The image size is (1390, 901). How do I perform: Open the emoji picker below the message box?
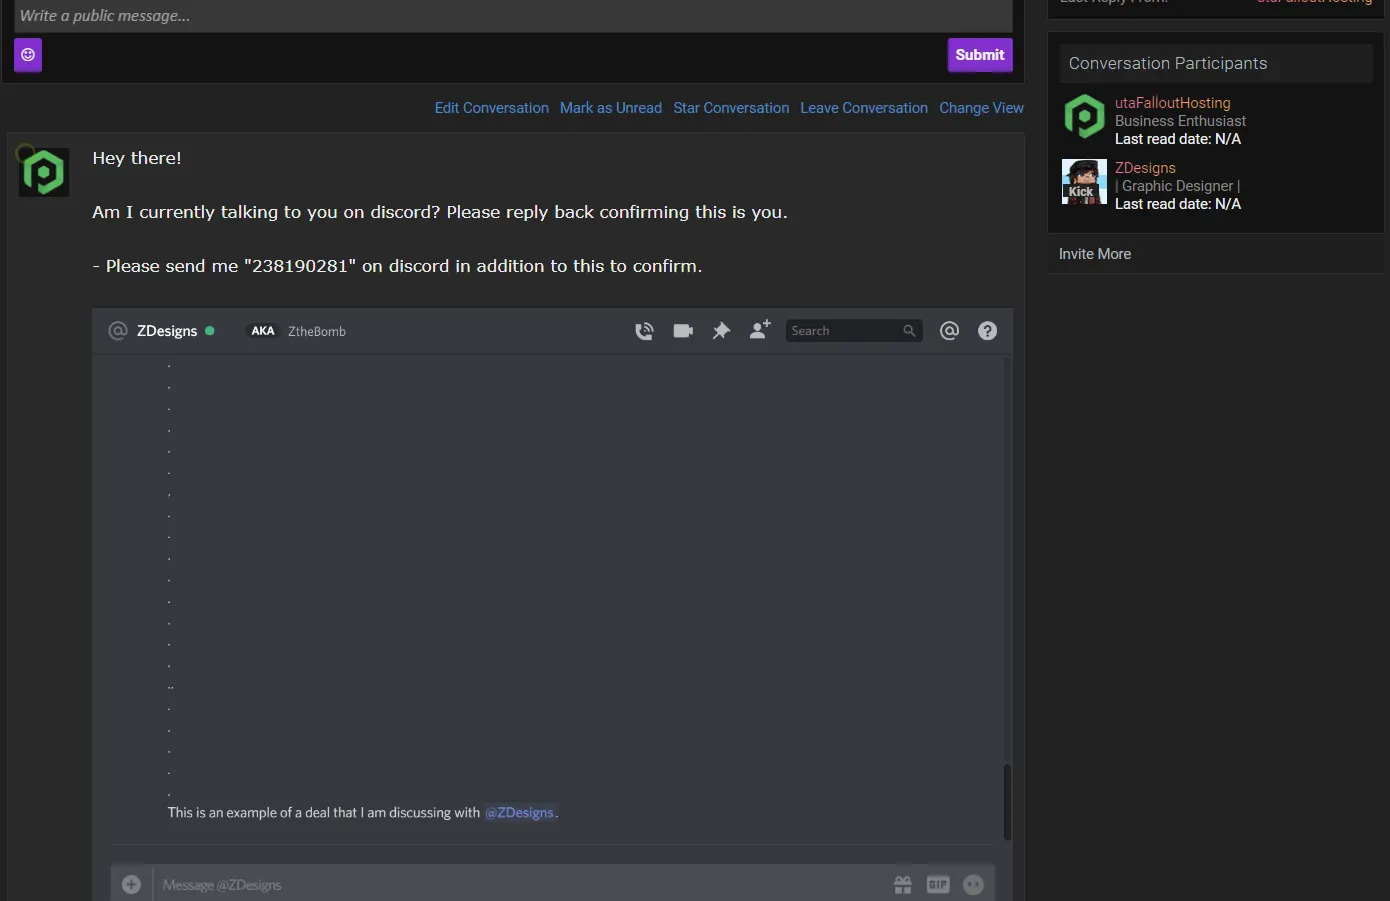[x=28, y=55]
